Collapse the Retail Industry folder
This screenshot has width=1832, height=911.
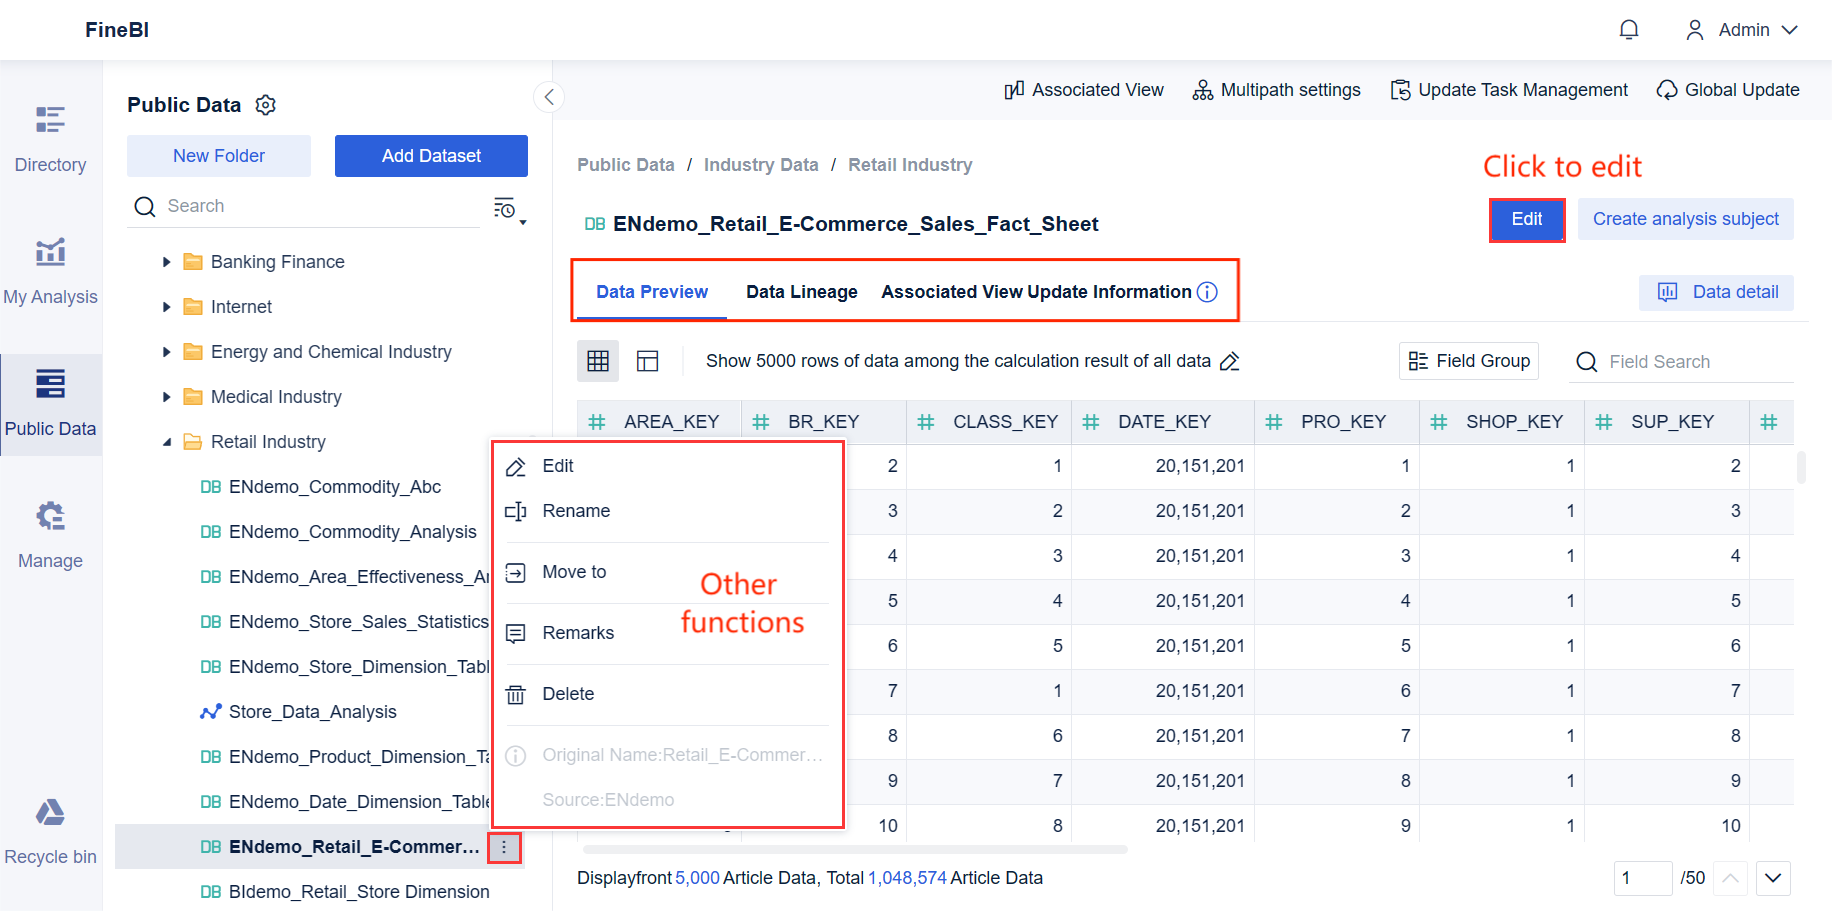pyautogui.click(x=166, y=441)
